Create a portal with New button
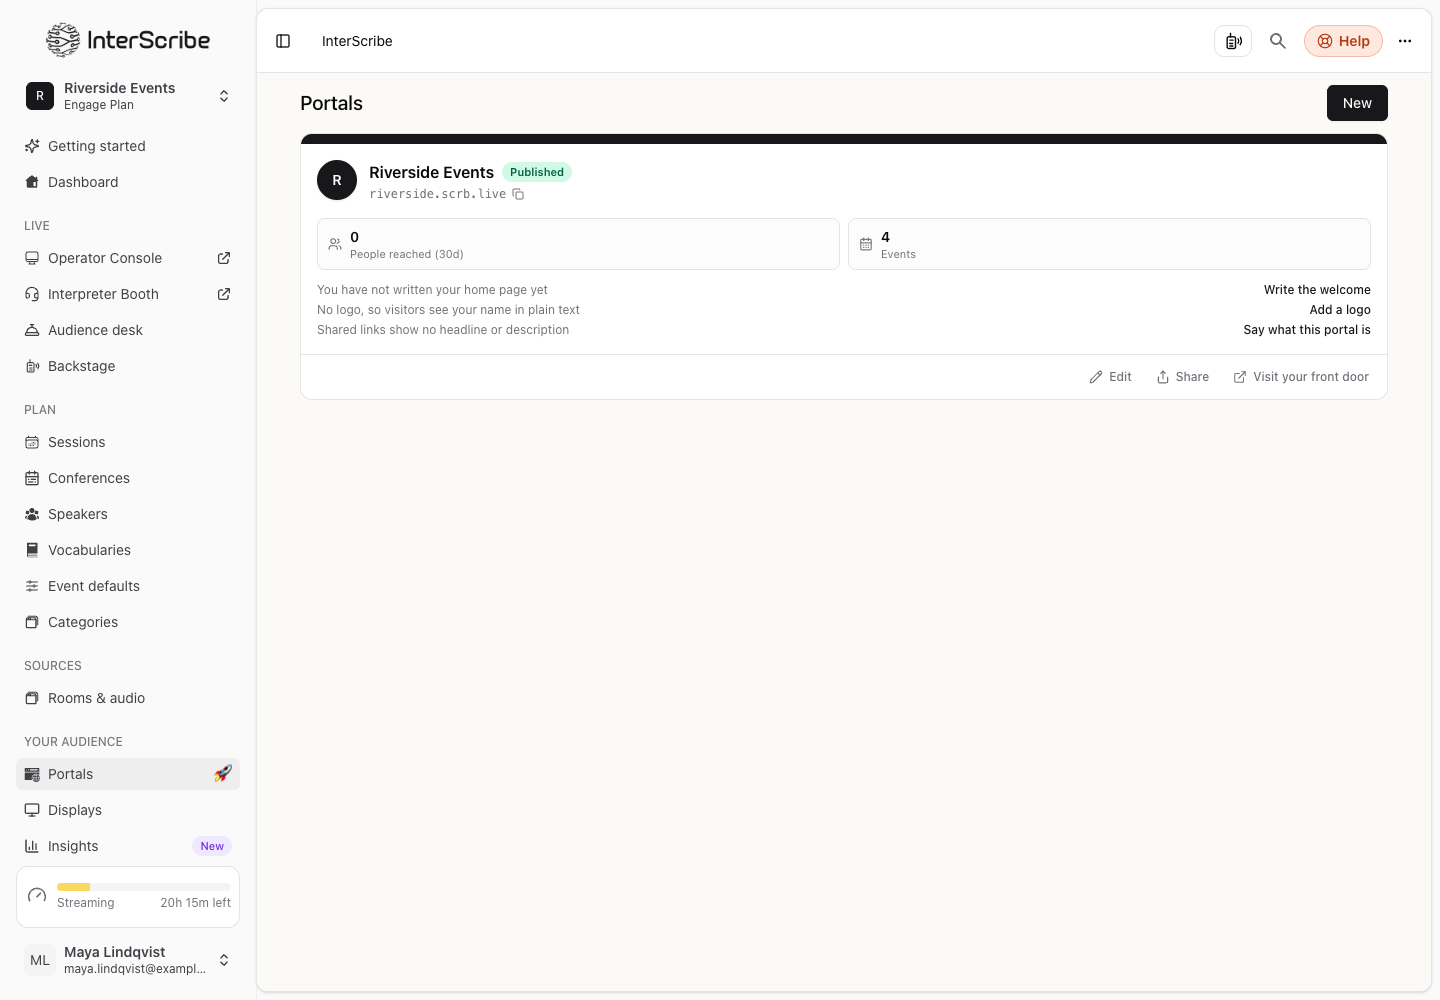The image size is (1440, 1000). click(1357, 103)
